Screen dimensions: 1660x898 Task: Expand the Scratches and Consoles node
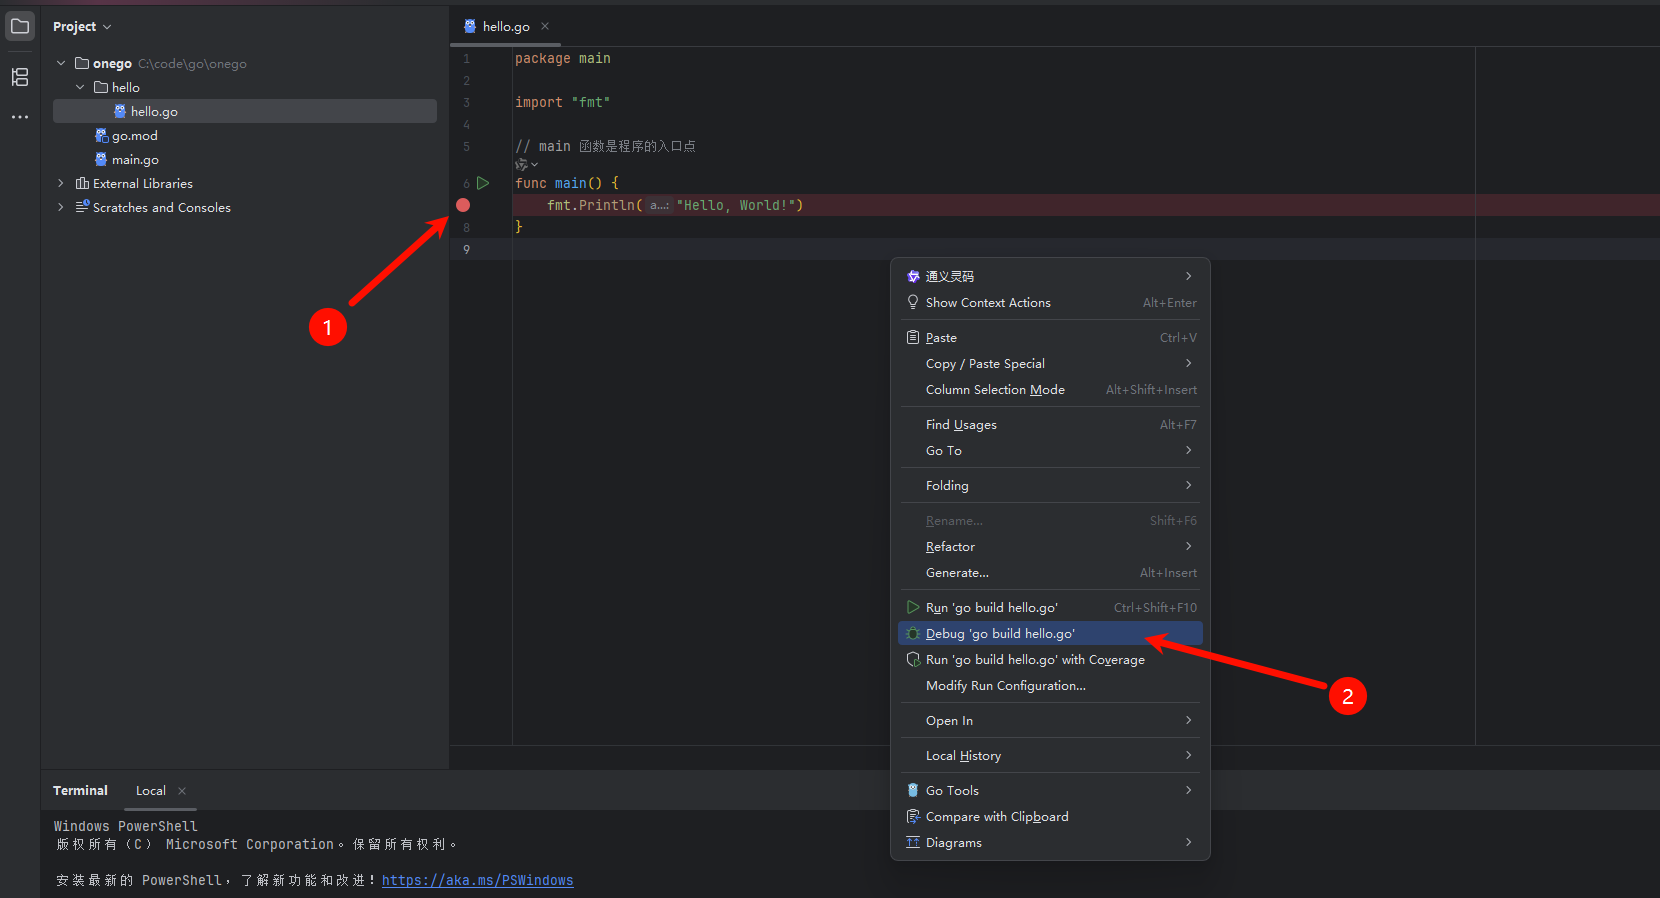coord(61,207)
